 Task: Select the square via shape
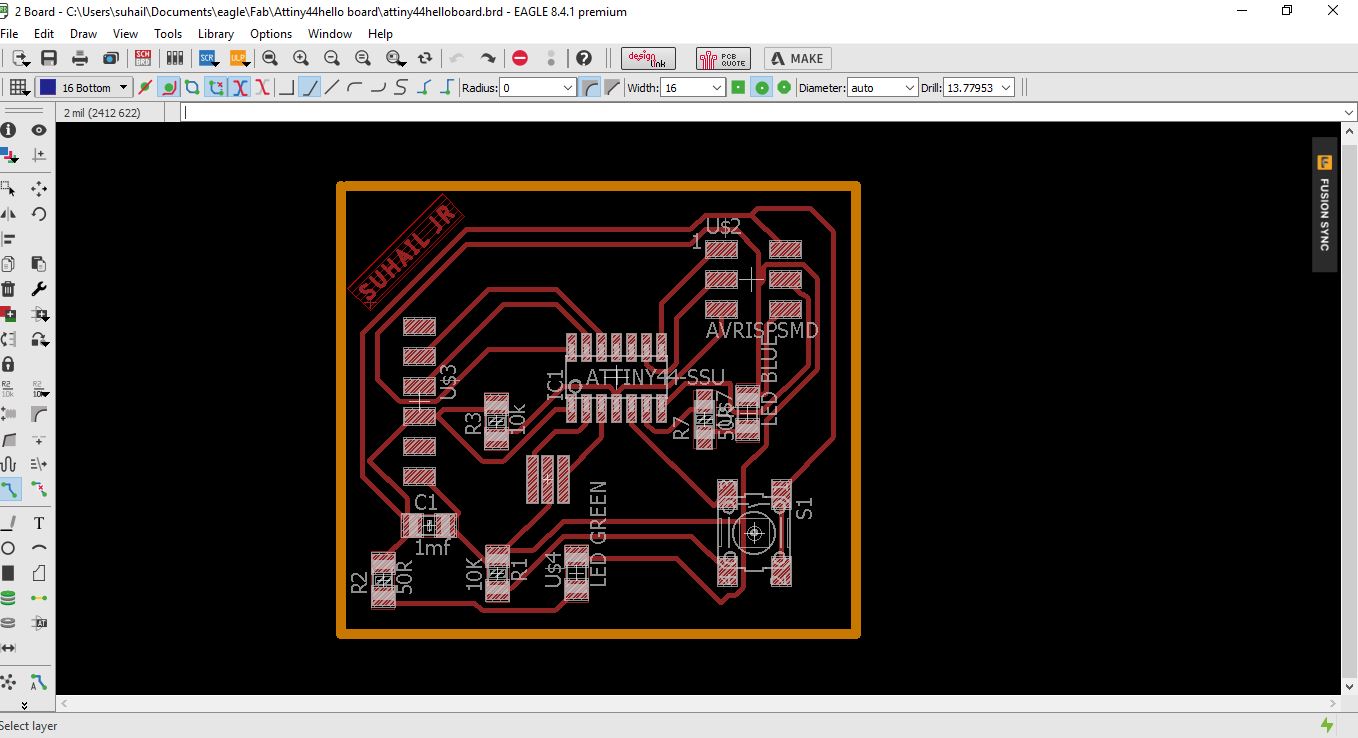click(738, 88)
